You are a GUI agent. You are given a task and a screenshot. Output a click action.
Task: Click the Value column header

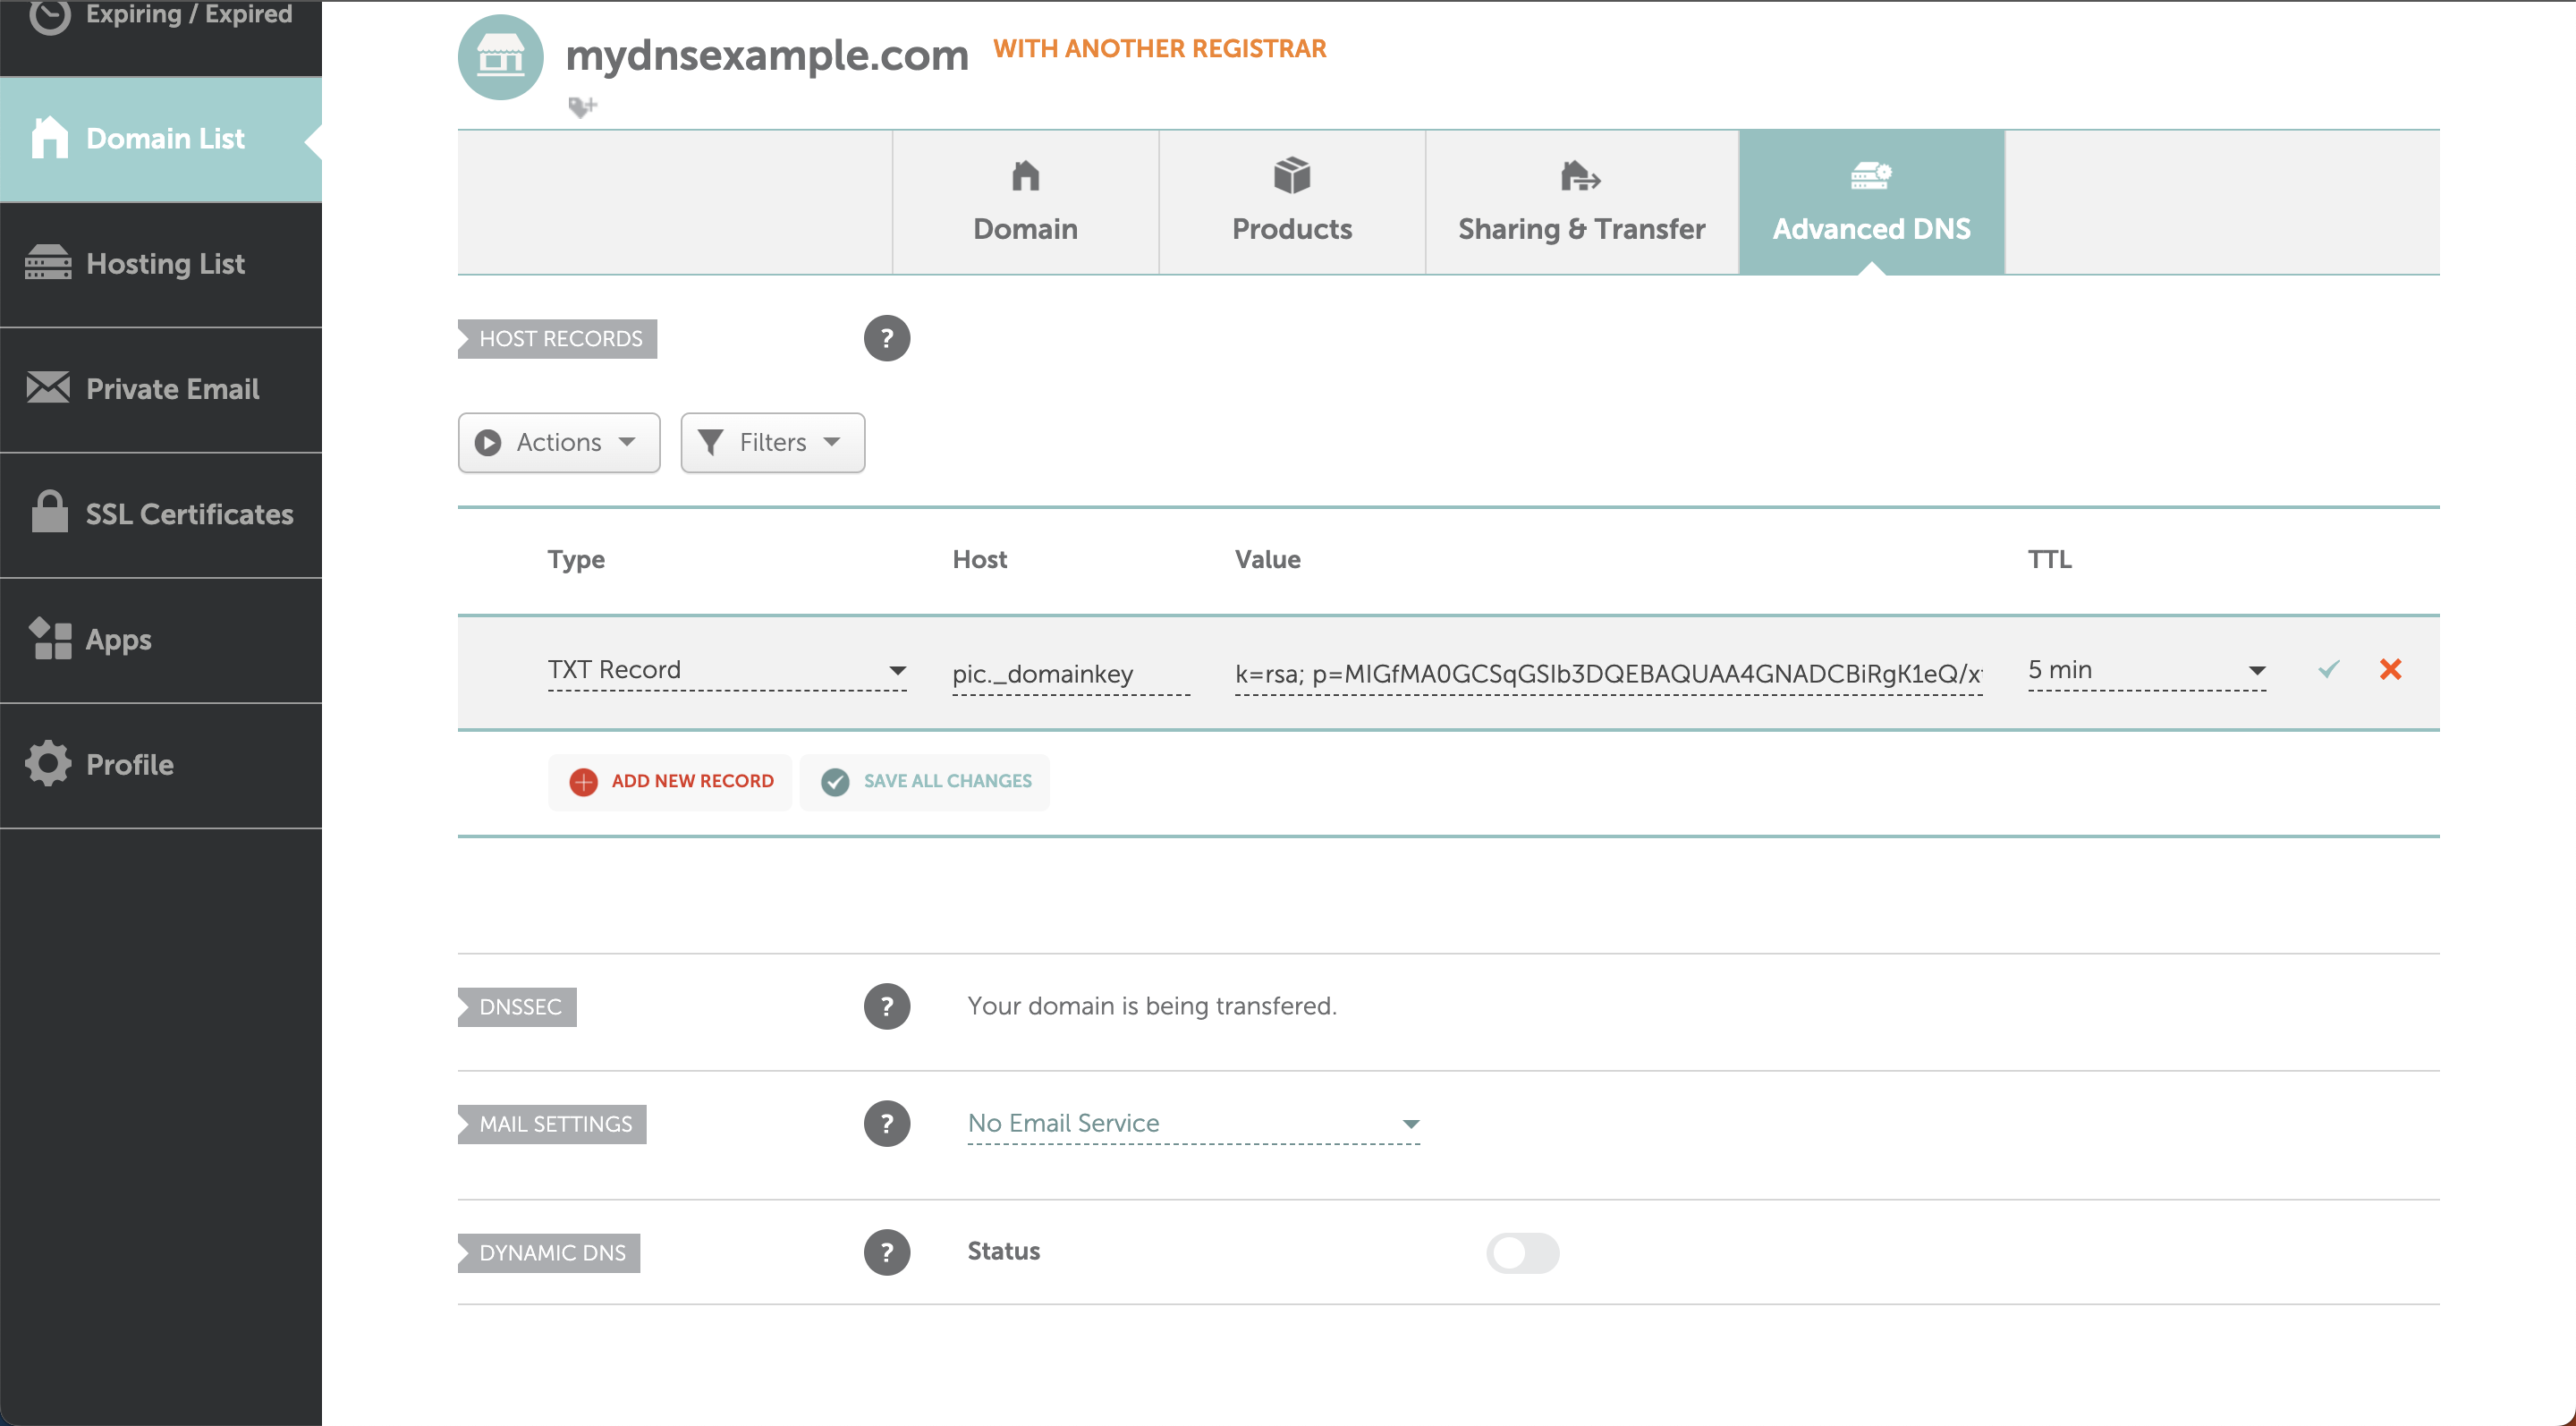tap(1267, 560)
